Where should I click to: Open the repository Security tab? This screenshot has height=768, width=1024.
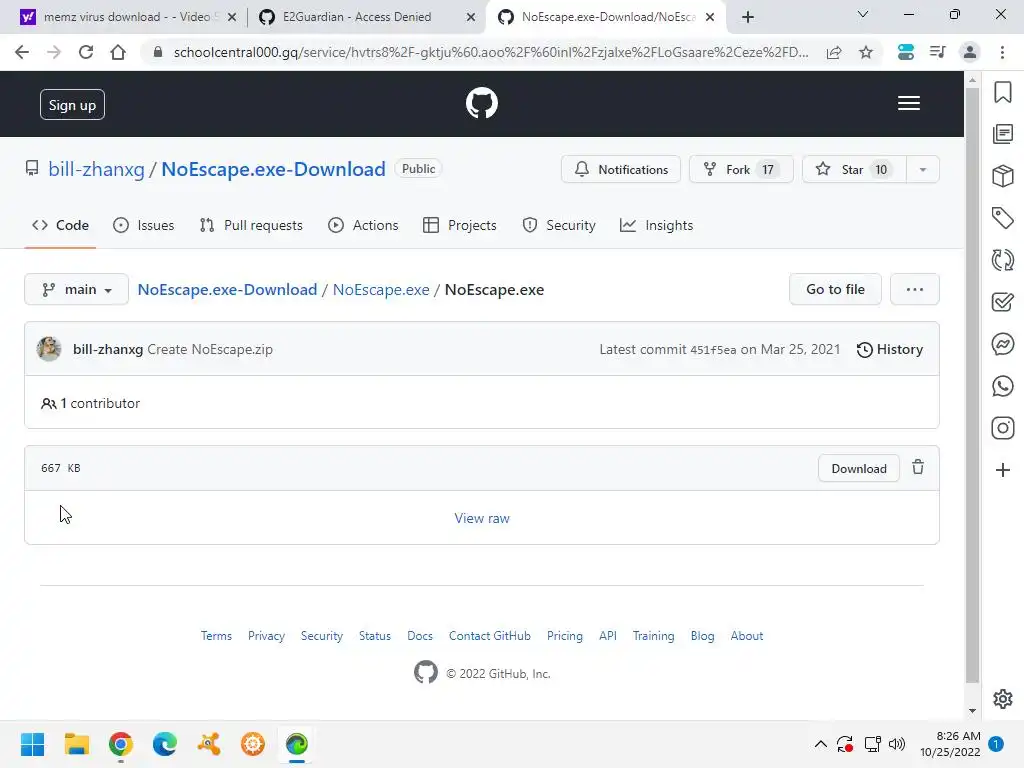click(559, 225)
